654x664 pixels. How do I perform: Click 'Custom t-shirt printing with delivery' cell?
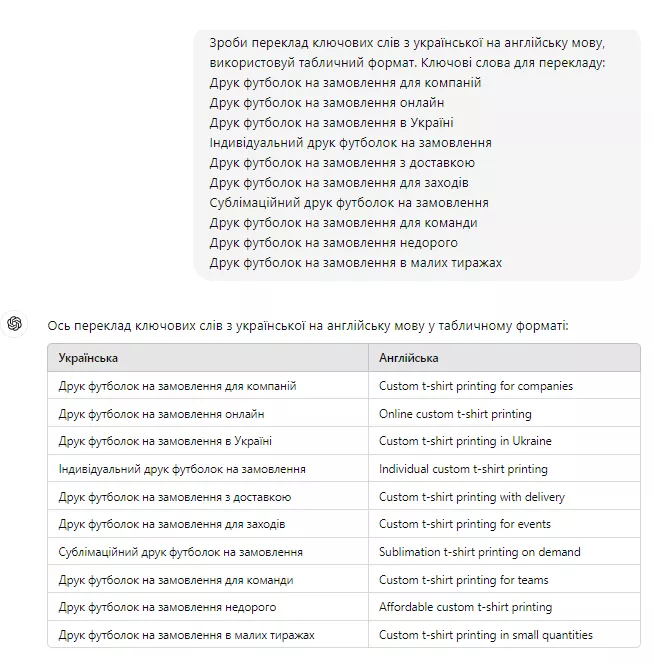[x=472, y=497]
